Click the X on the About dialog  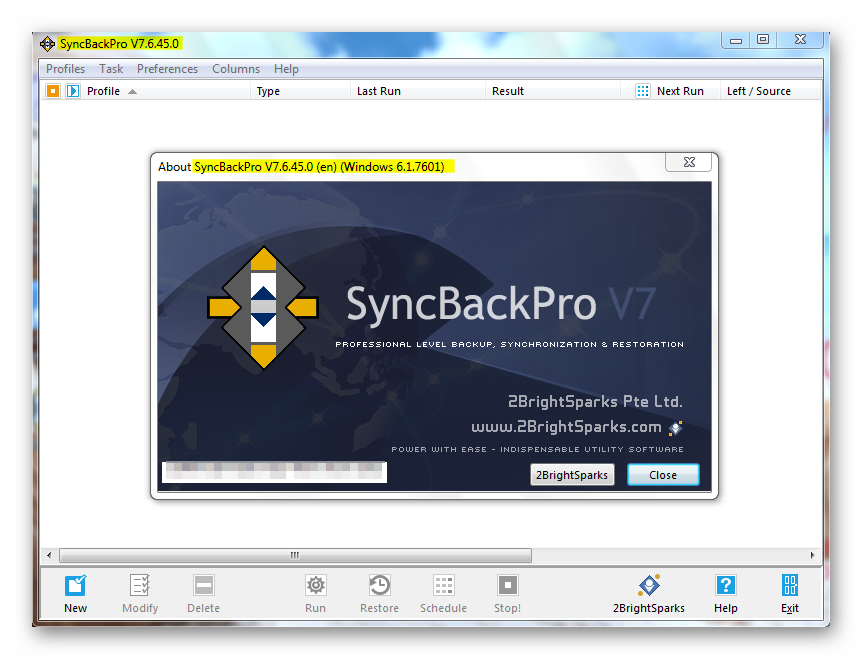(689, 162)
